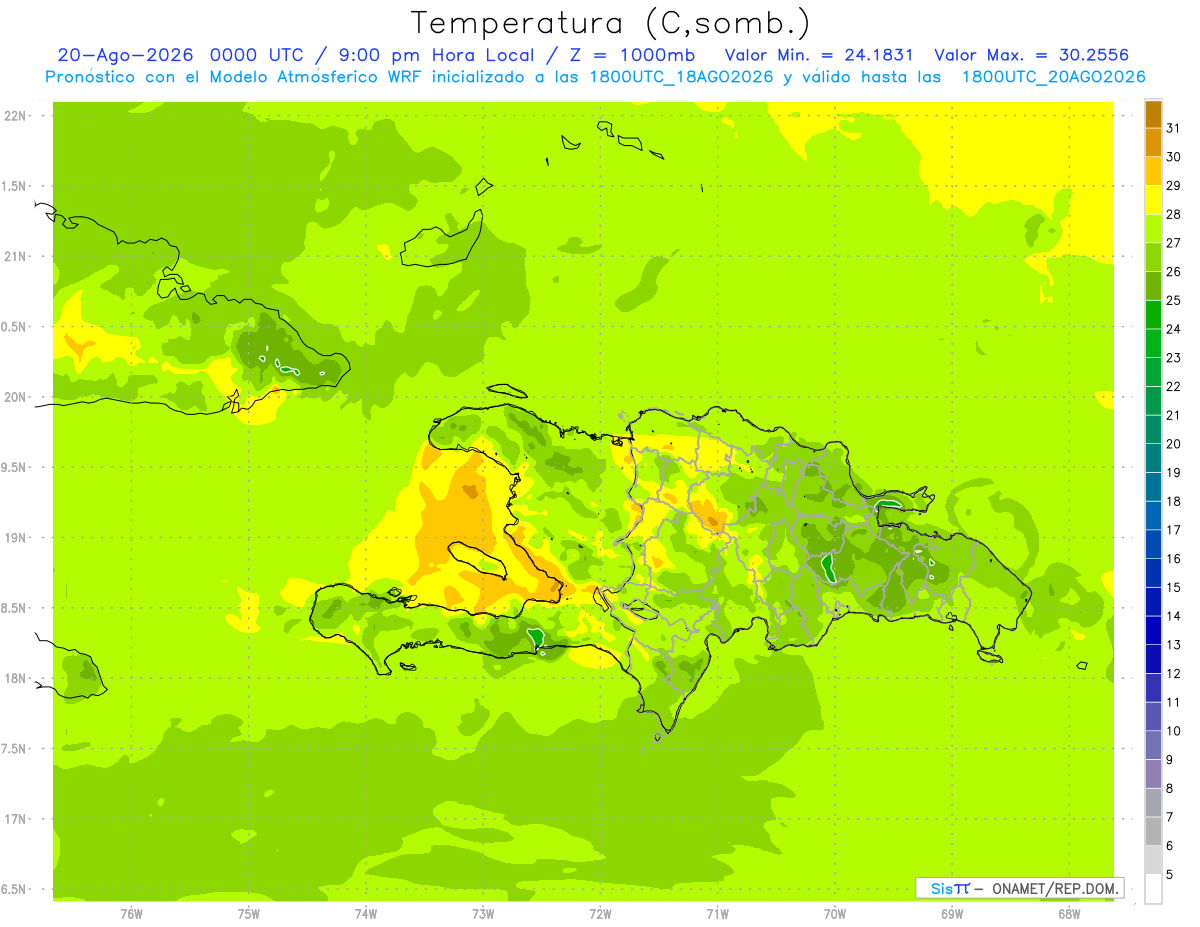Click the "72W" longitude label

click(x=600, y=913)
